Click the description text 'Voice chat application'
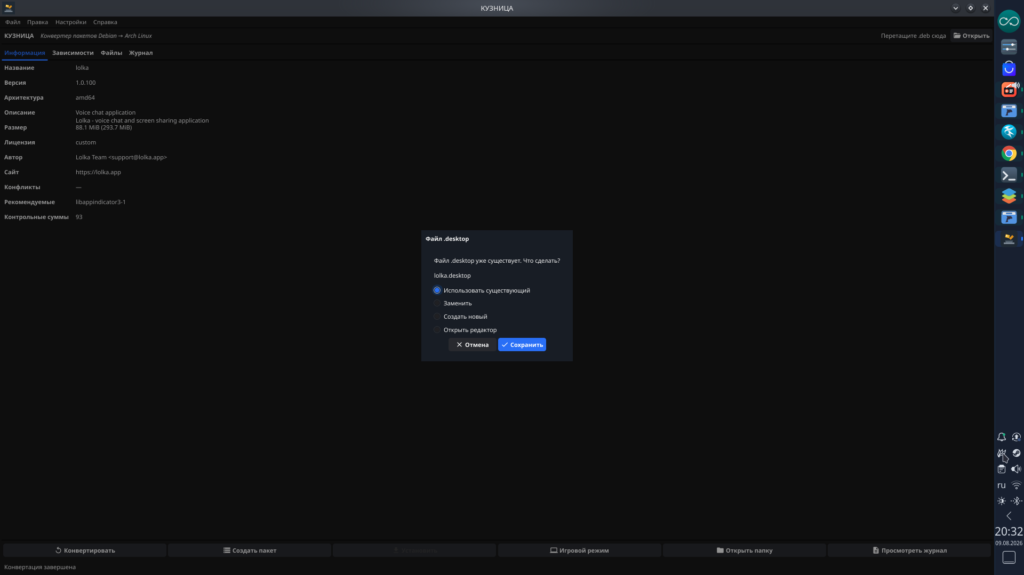 coord(105,112)
